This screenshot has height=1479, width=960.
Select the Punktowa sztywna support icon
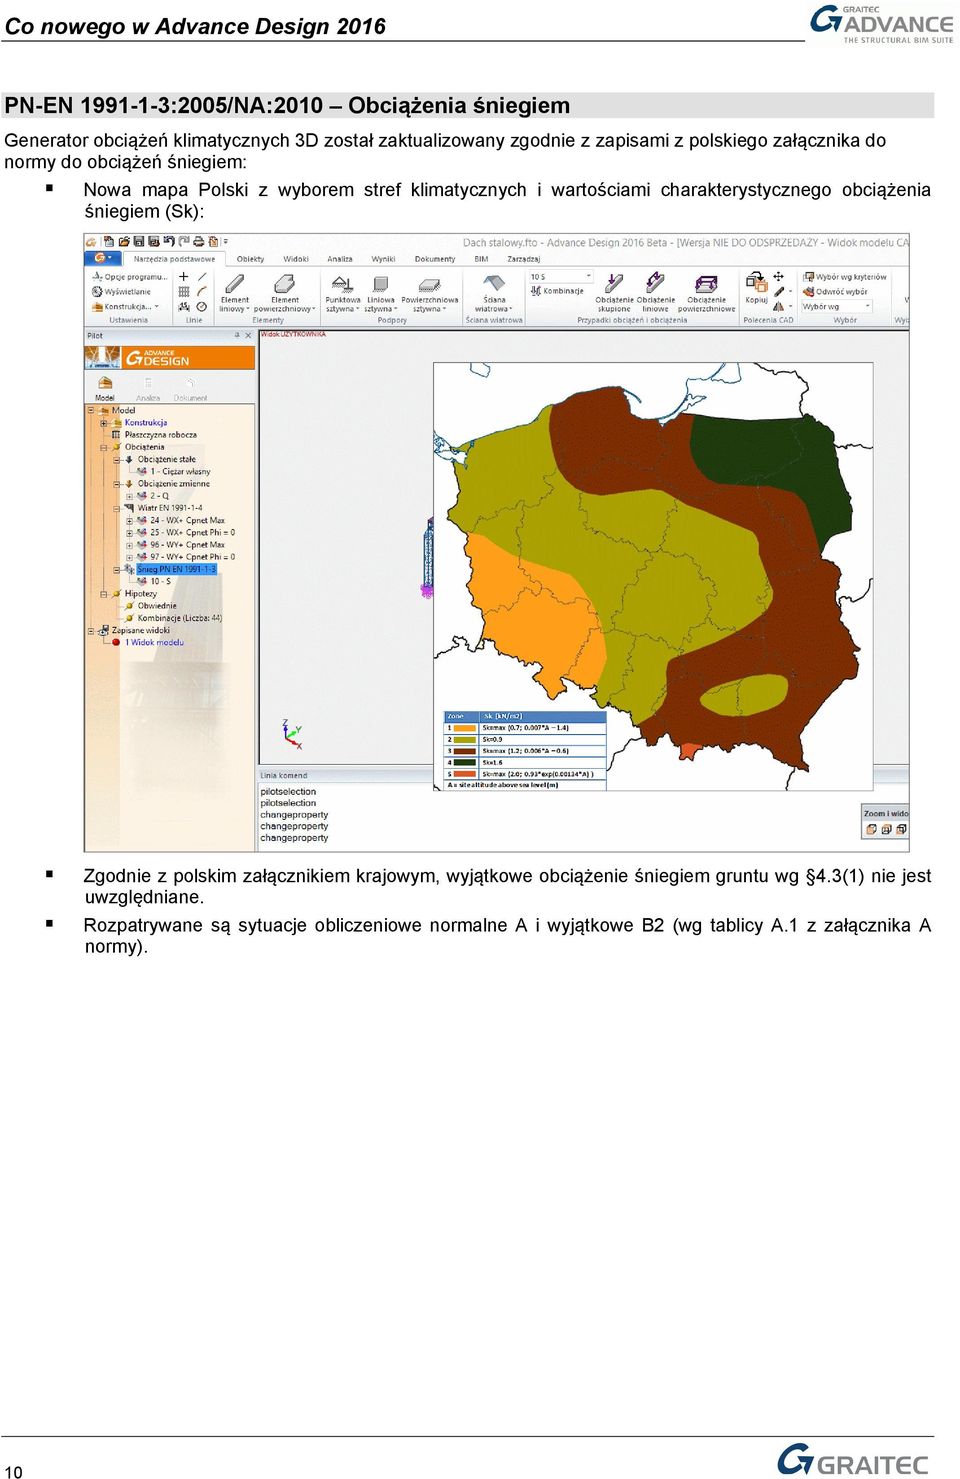pos(342,284)
